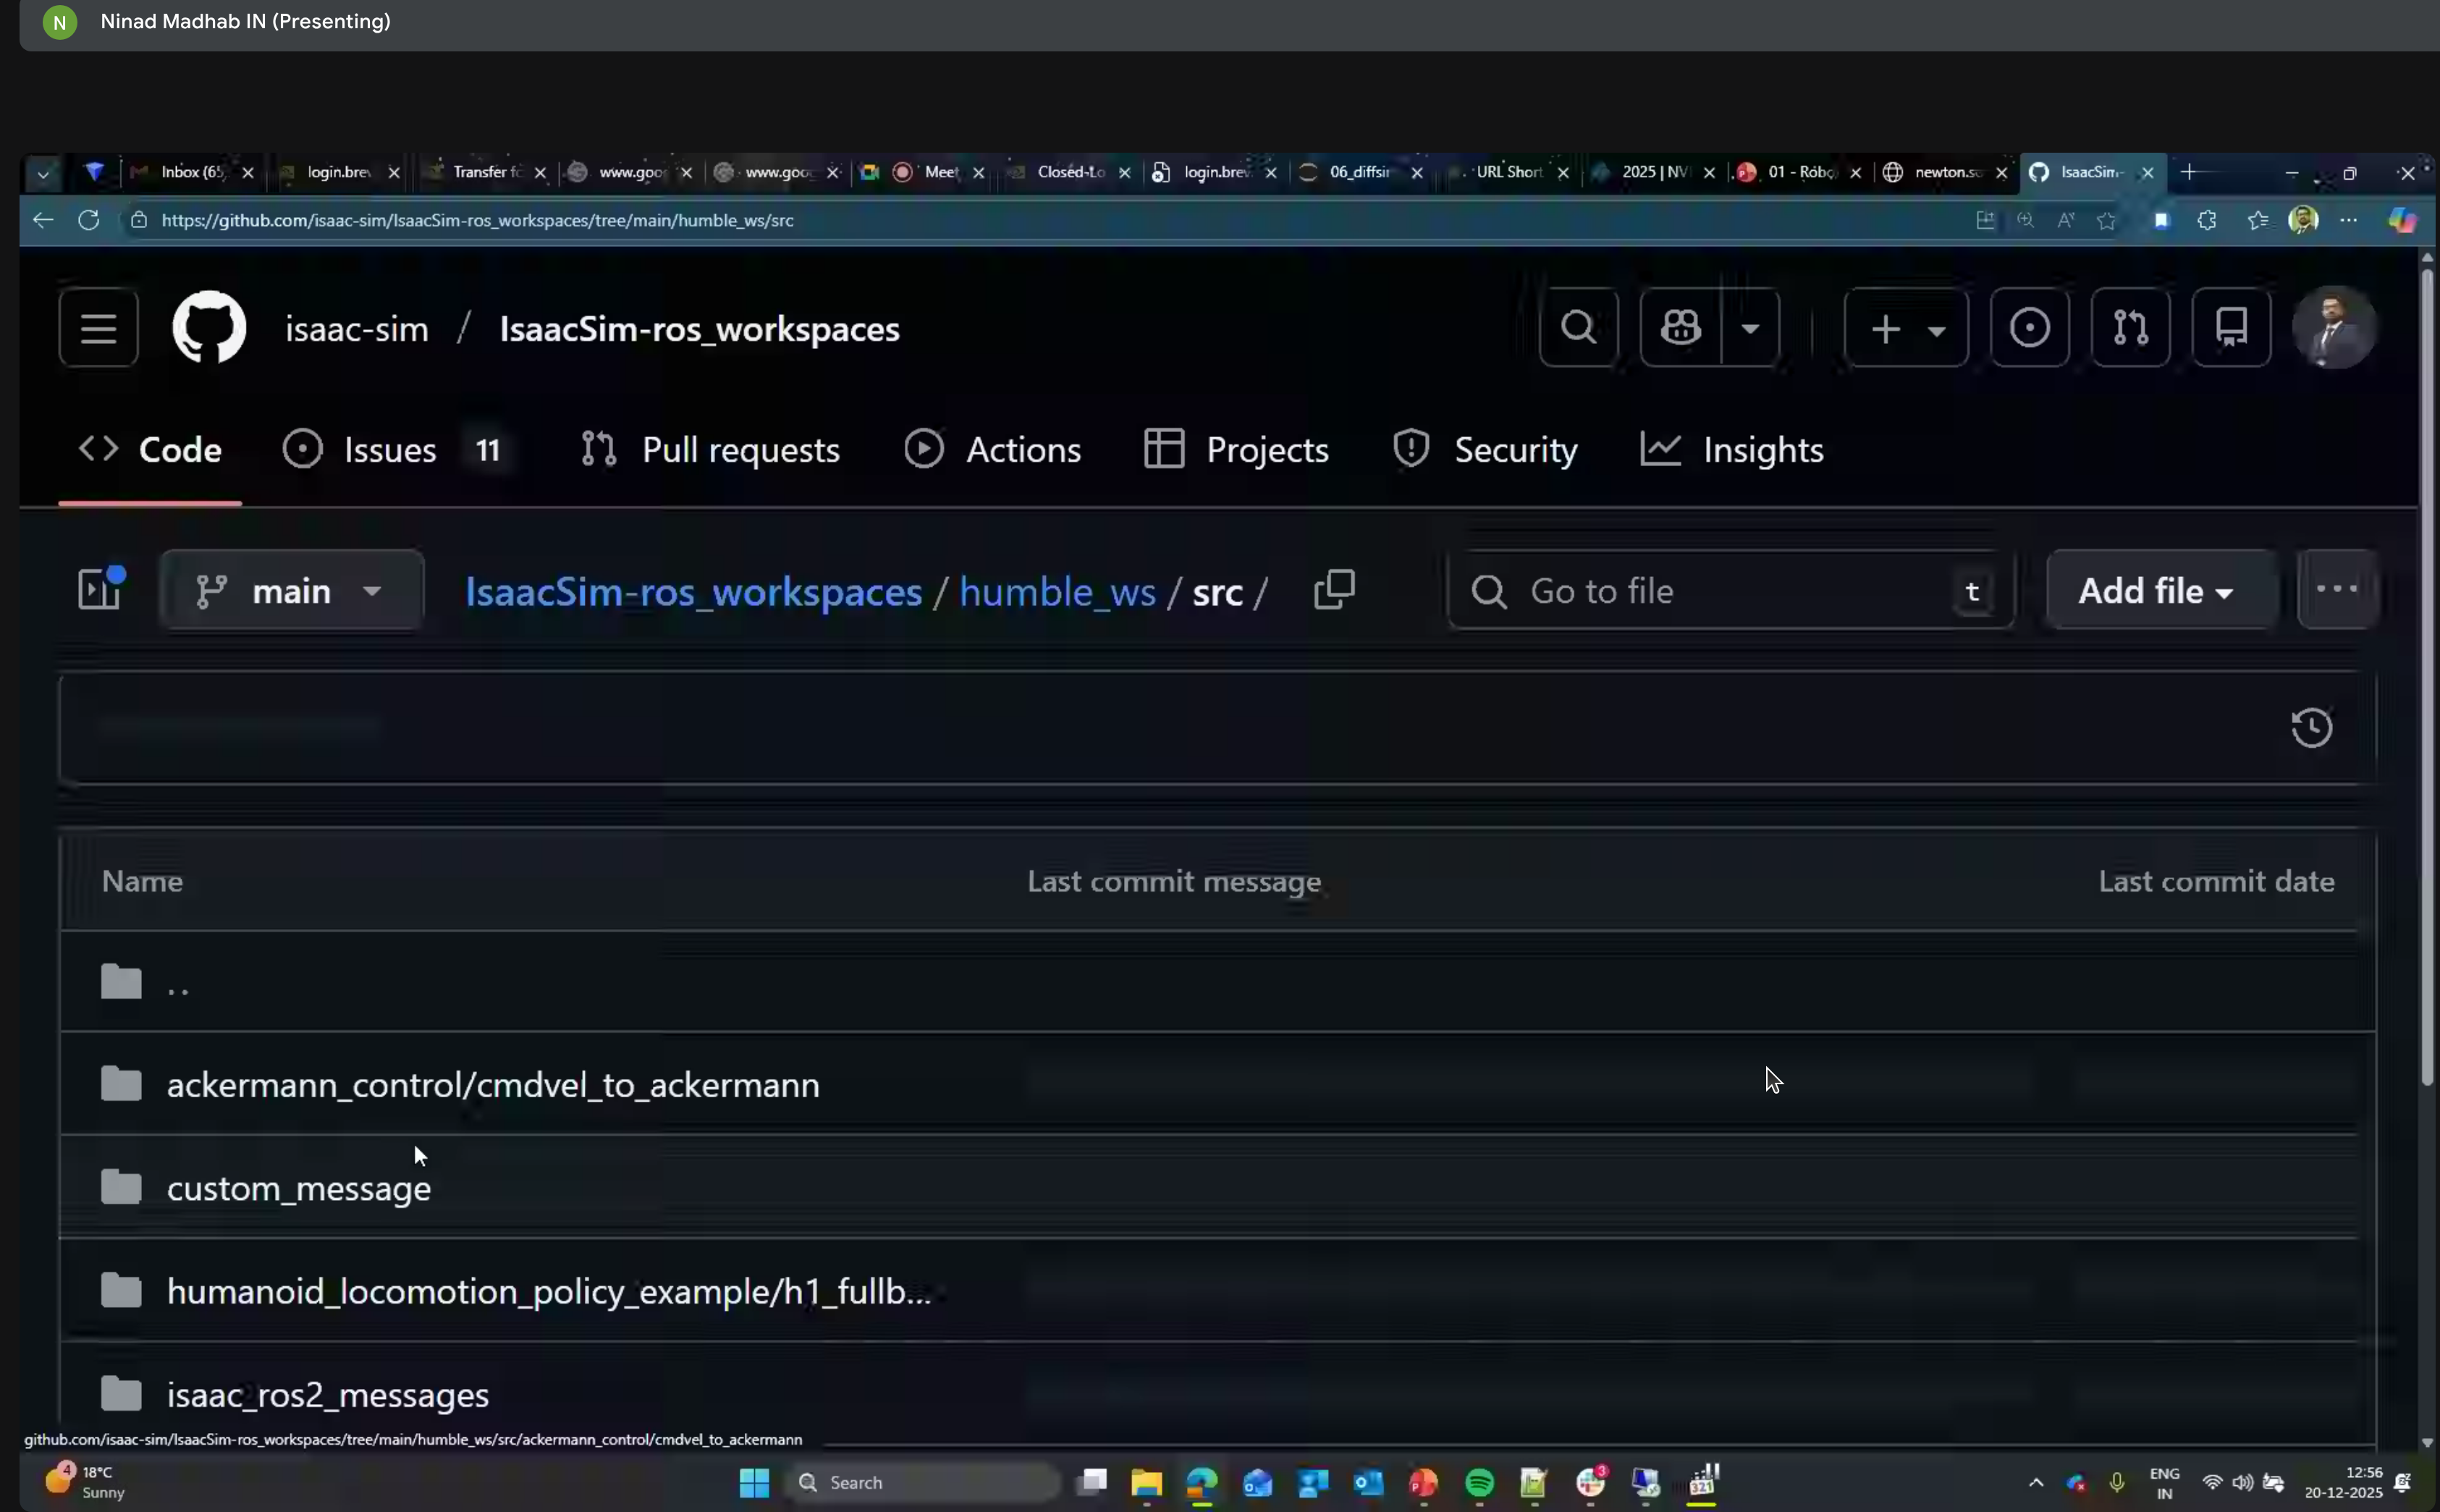The height and width of the screenshot is (1512, 2440).
Task: Toggle the favorites star in the address bar
Action: [x=2108, y=220]
